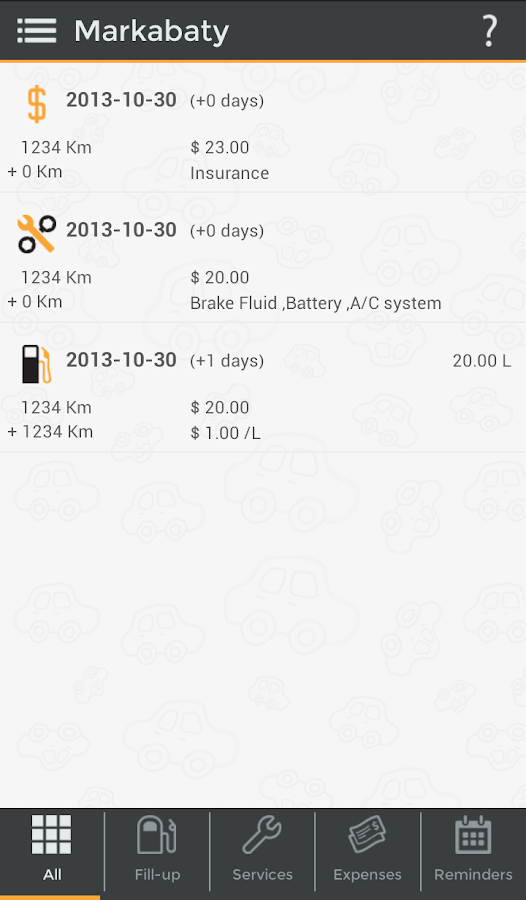Click the wrench and nuts service icon
526x900 pixels.
point(37,234)
